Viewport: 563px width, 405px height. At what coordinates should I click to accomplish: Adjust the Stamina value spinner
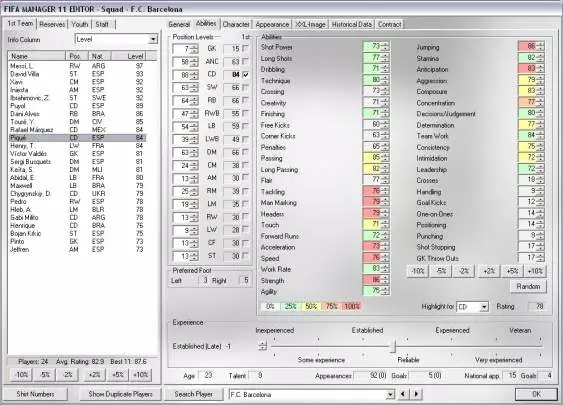point(540,57)
